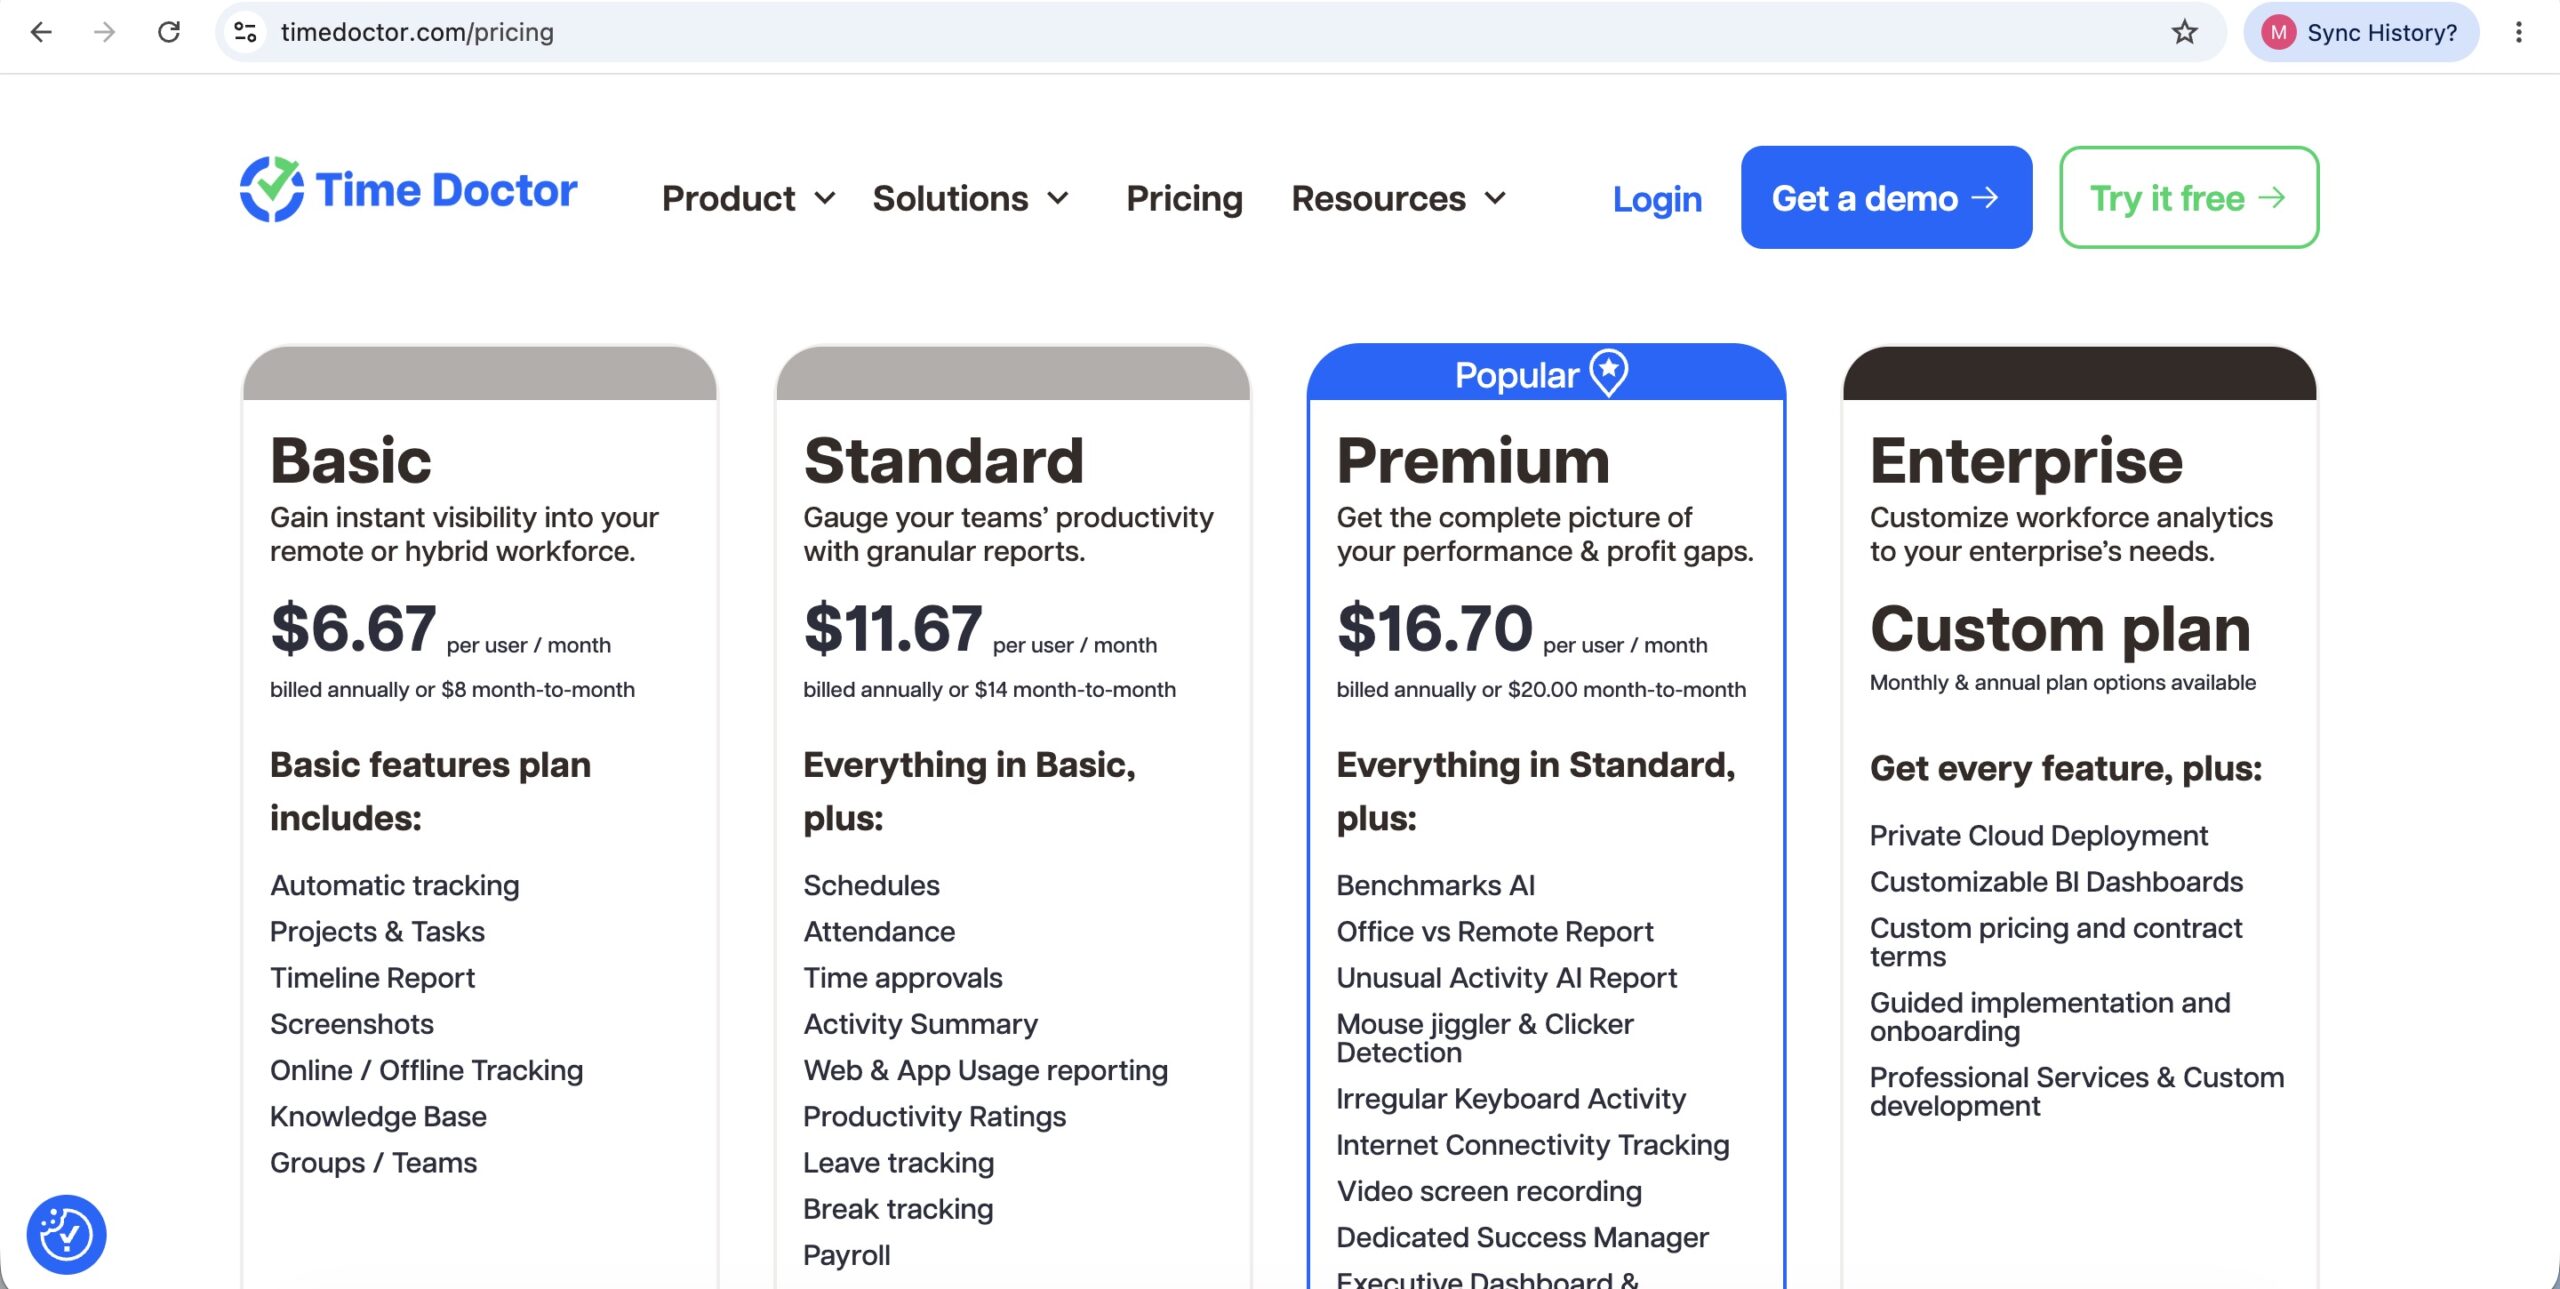This screenshot has width=2560, height=1289.
Task: Click 'billed annually or $8 month-to-month'
Action: [452, 689]
